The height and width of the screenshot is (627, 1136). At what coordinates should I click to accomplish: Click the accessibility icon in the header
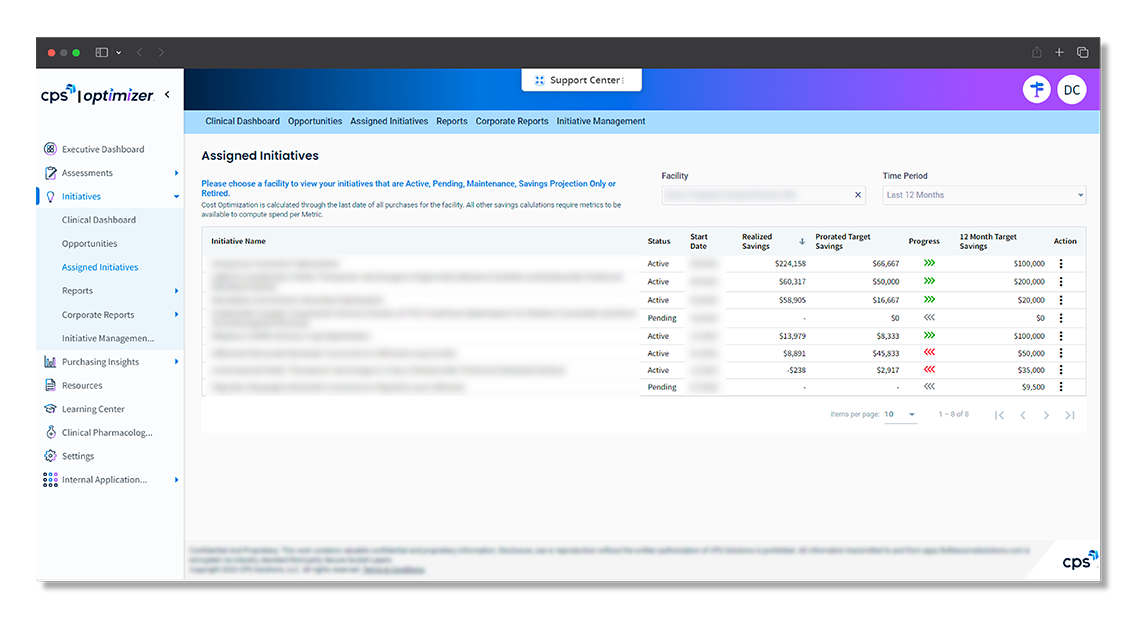tap(1037, 89)
